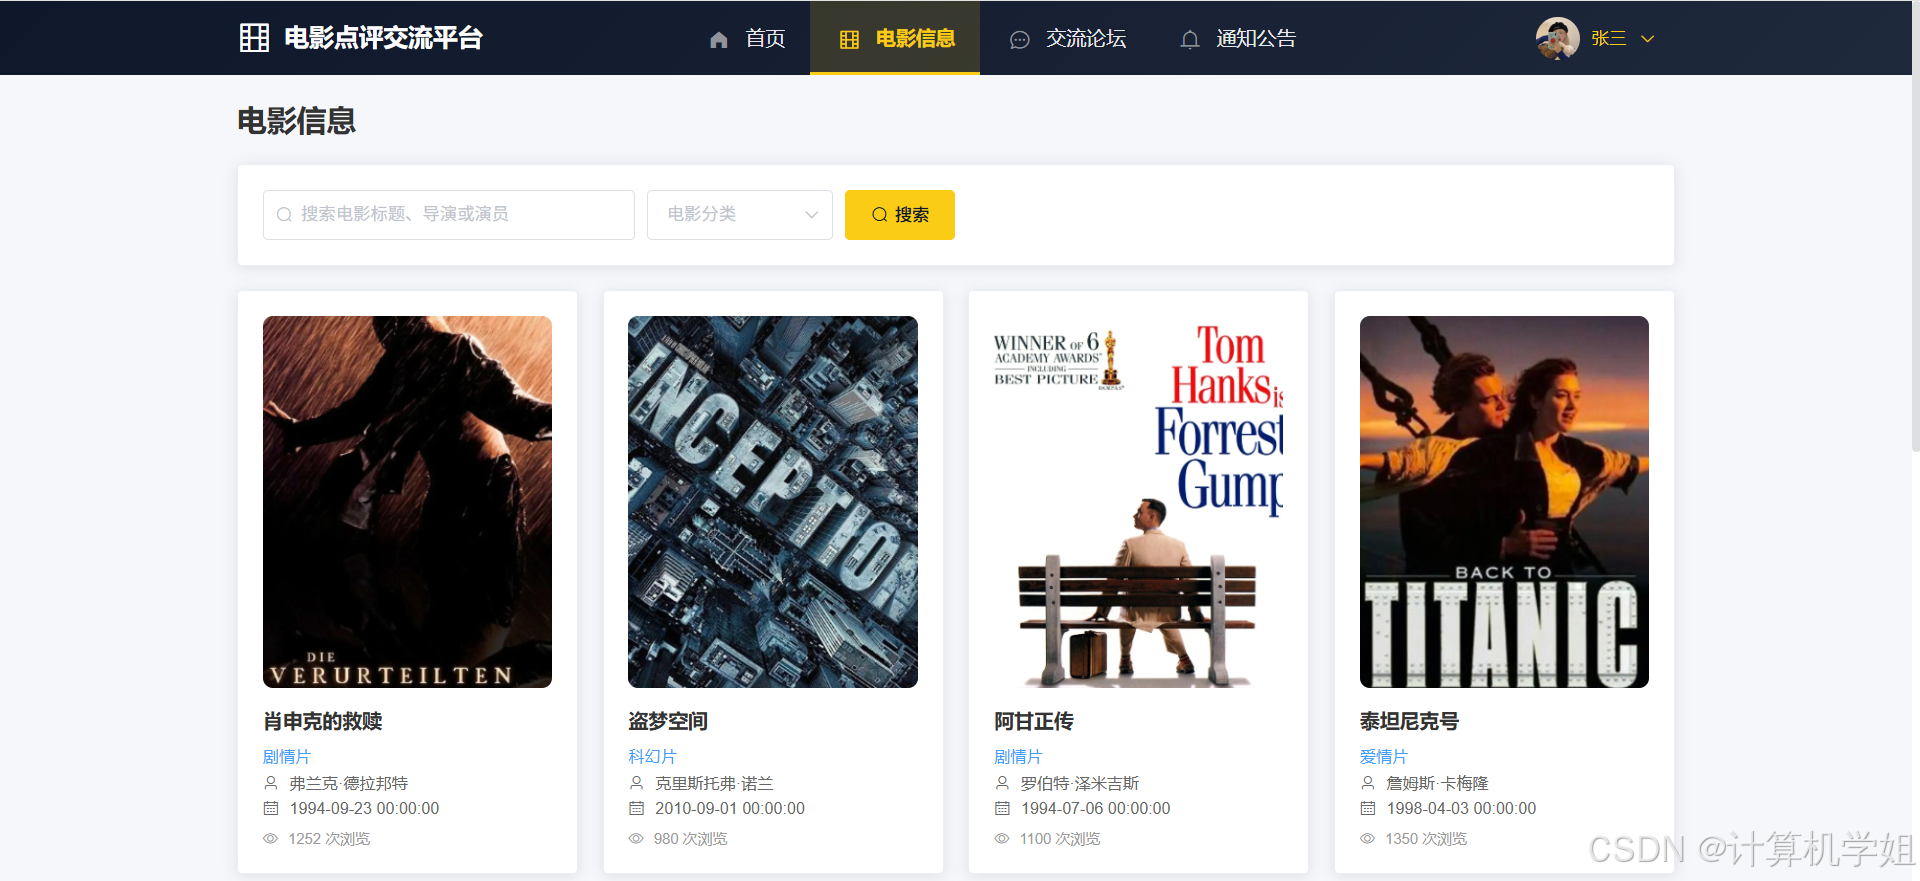Click the 爱情片 category tag
Viewport: 1920px width, 881px height.
[1383, 757]
